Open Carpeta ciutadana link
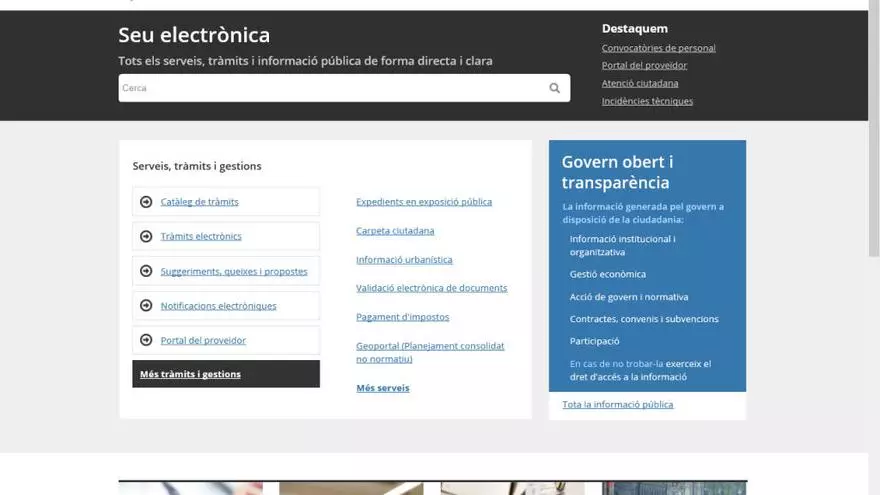The image size is (880, 495). (395, 231)
